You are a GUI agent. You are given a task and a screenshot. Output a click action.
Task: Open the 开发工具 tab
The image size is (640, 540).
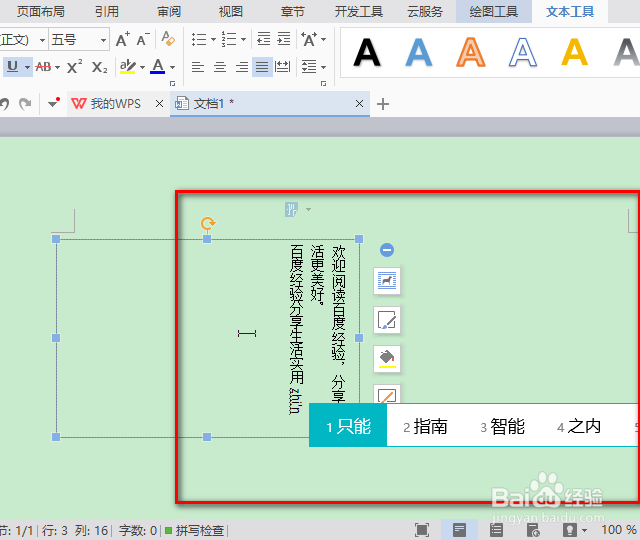coord(359,11)
